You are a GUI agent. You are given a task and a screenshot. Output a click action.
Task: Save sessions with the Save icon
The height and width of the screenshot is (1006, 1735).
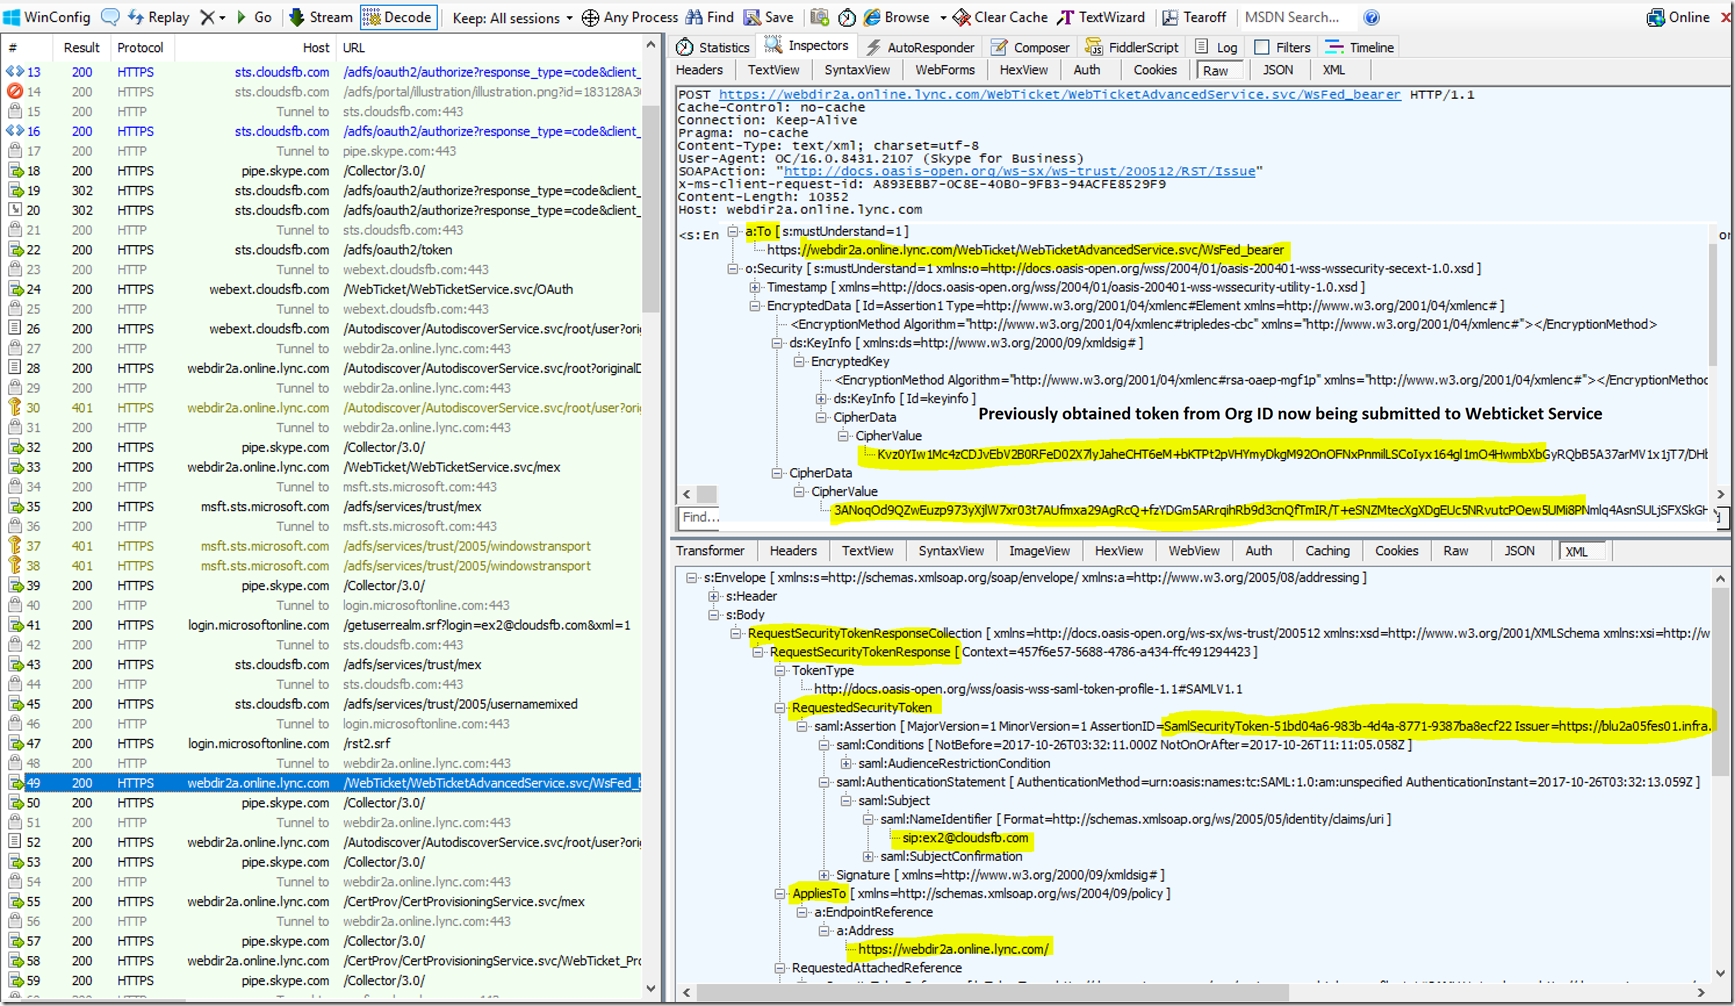point(768,17)
